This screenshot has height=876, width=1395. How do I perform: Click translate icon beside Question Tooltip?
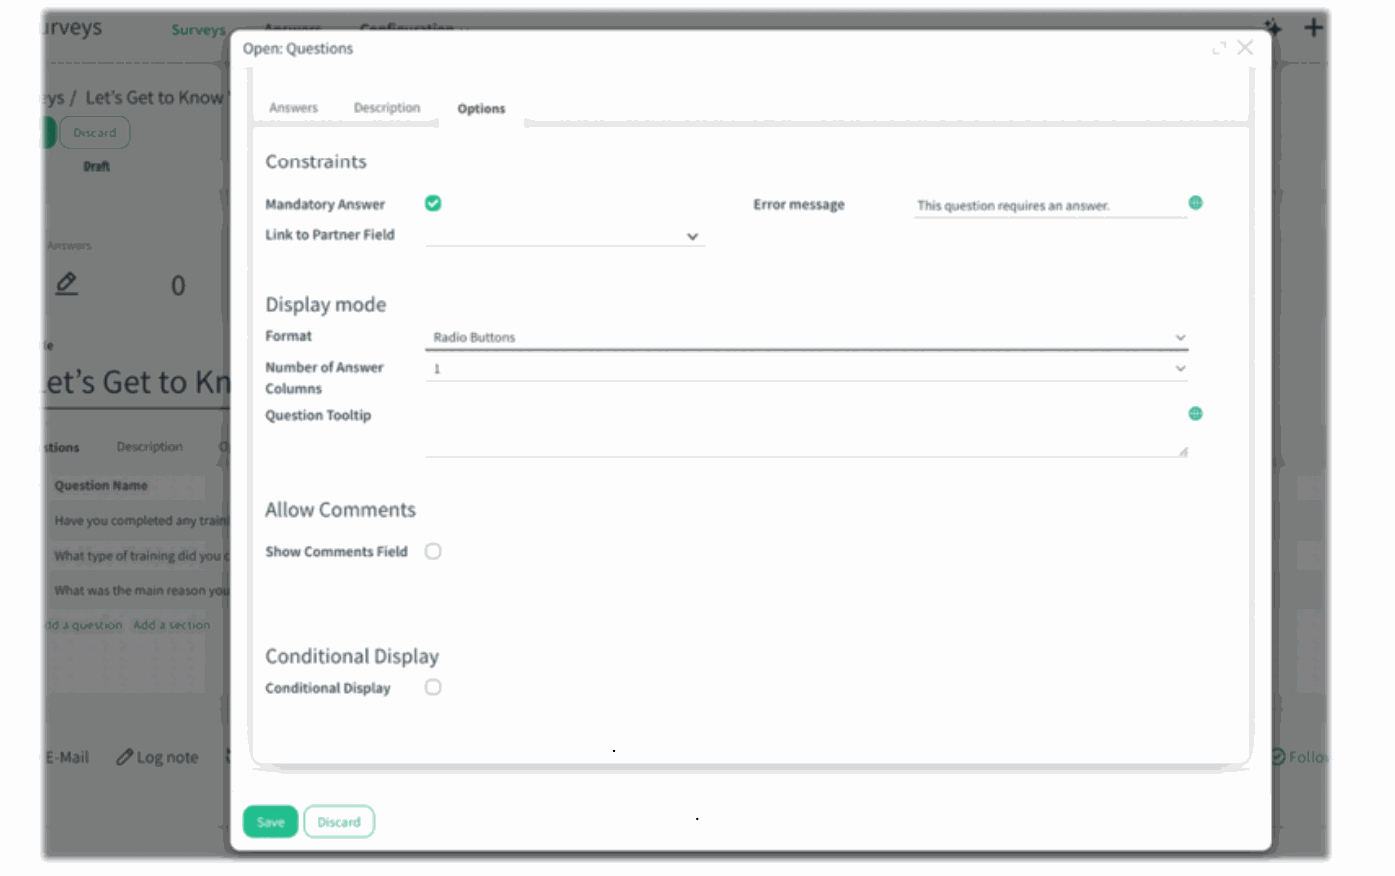[x=1195, y=414]
